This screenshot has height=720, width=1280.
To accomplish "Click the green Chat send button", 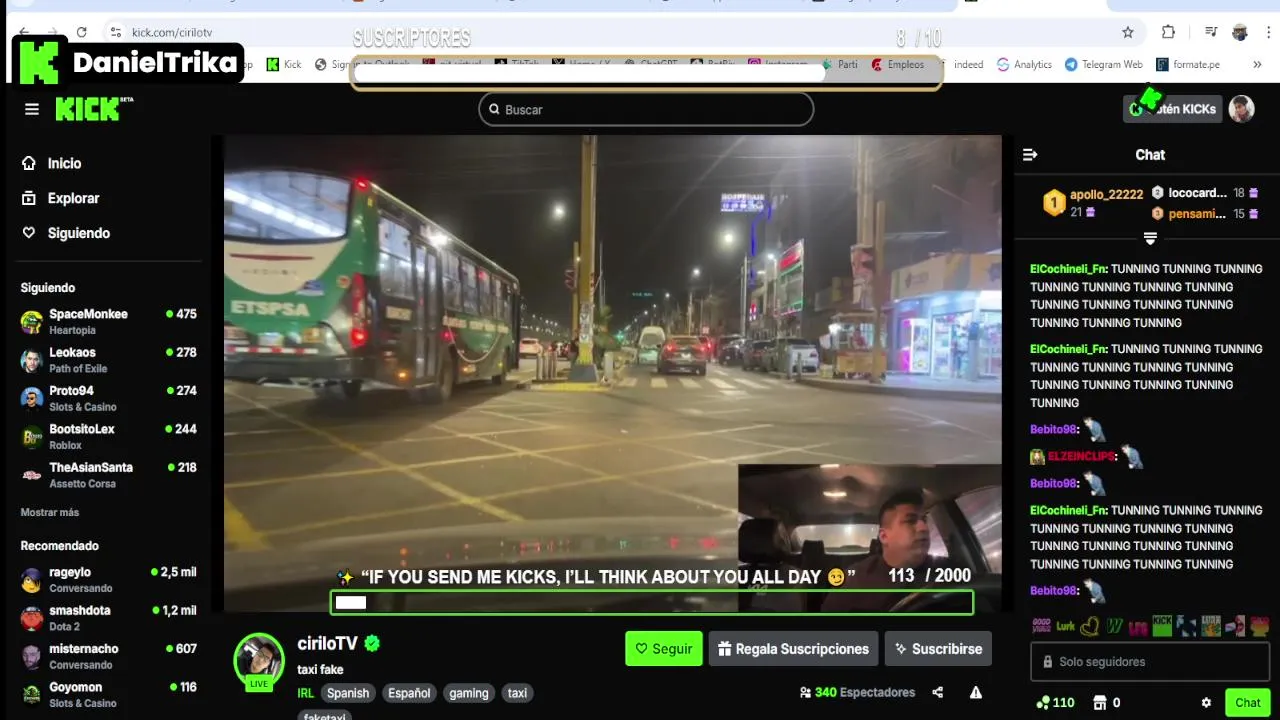I will point(1247,702).
